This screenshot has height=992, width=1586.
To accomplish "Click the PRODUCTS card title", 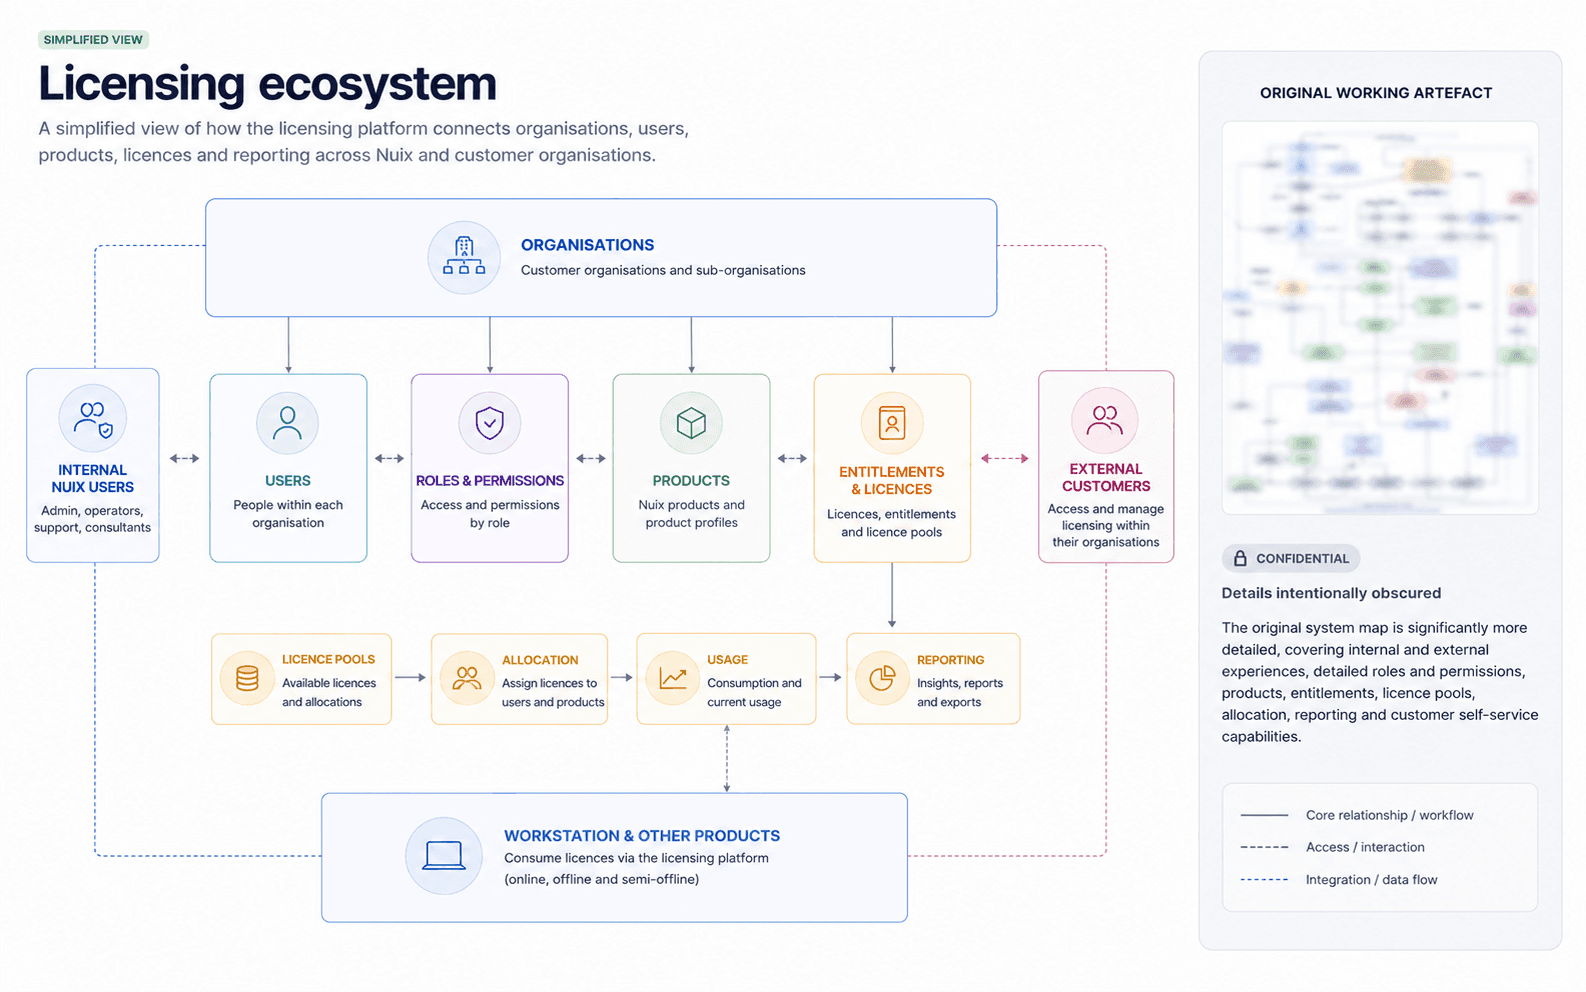I will click(x=691, y=481).
